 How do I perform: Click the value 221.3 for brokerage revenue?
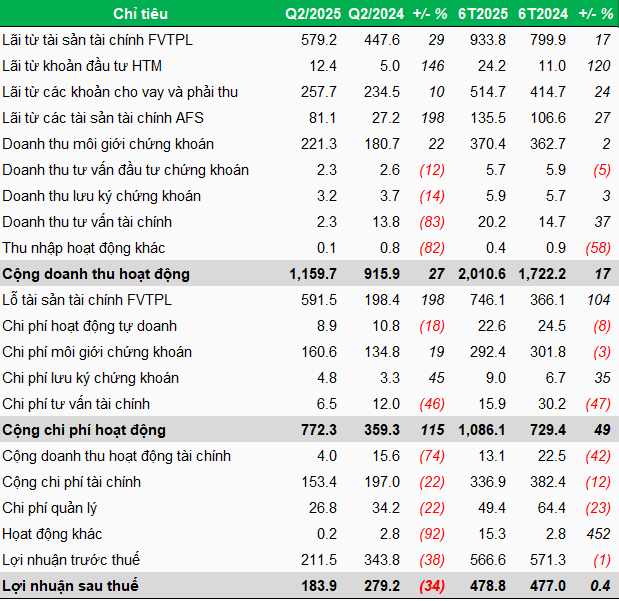coord(319,144)
